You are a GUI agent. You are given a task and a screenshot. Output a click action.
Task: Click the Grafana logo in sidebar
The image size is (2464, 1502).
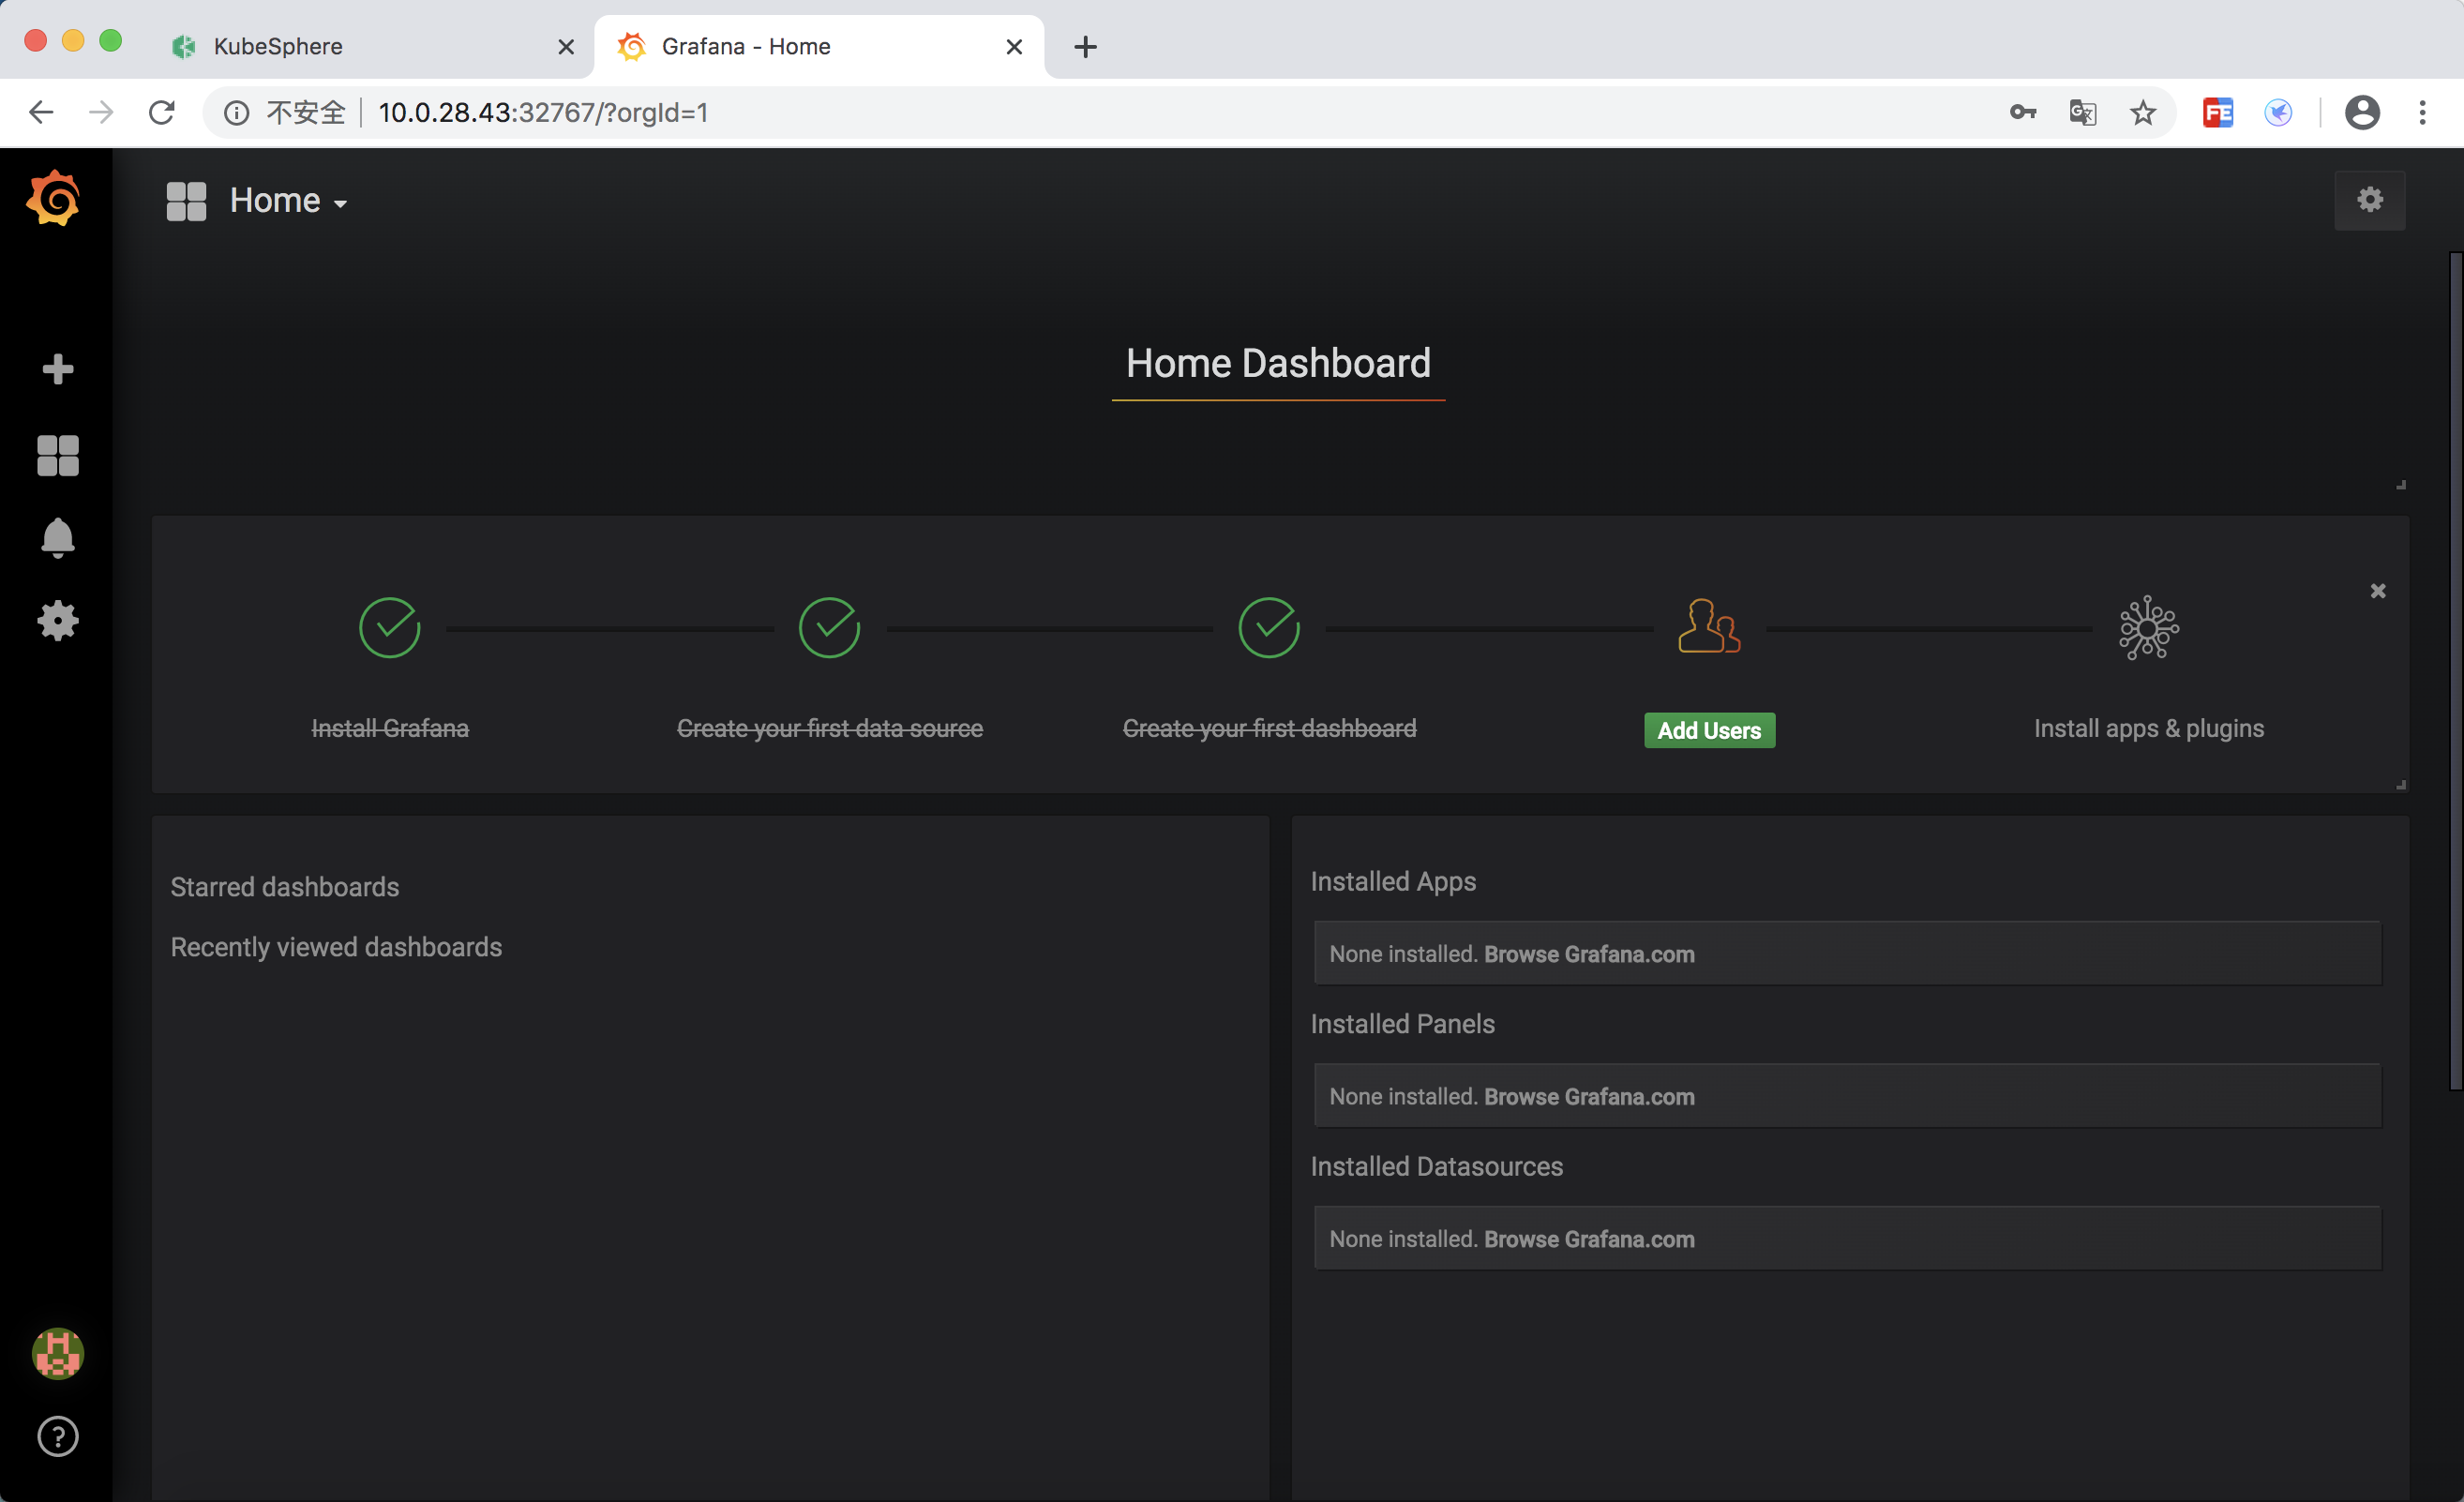point(55,199)
